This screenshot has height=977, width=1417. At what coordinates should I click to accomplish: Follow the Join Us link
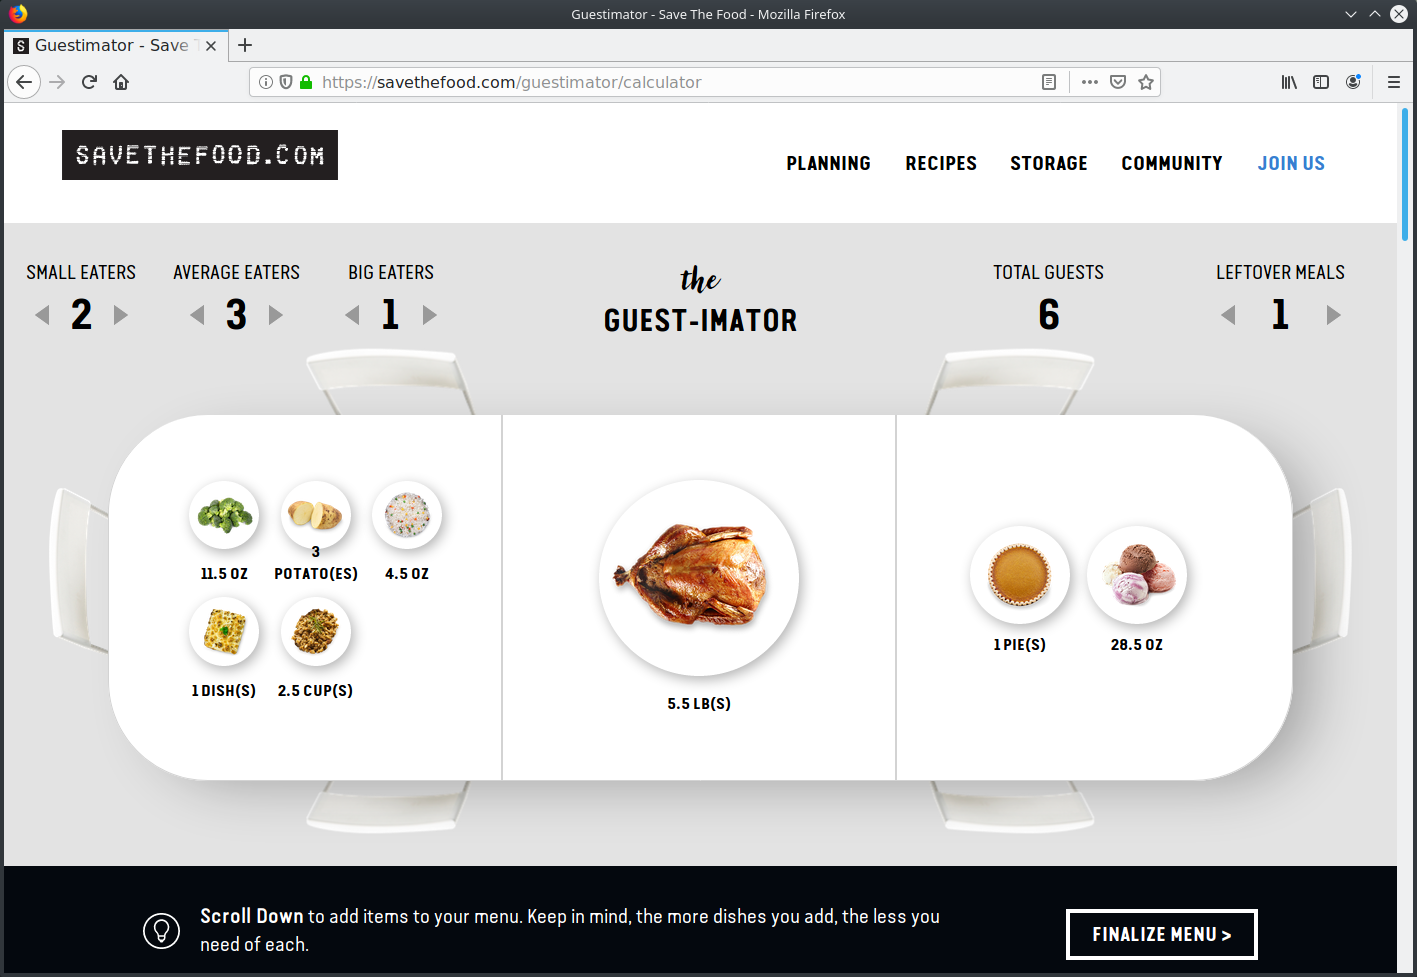click(x=1291, y=163)
